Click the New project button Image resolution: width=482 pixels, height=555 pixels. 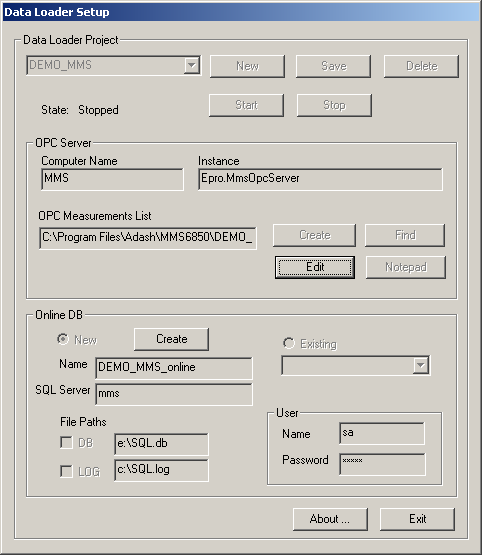click(247, 66)
